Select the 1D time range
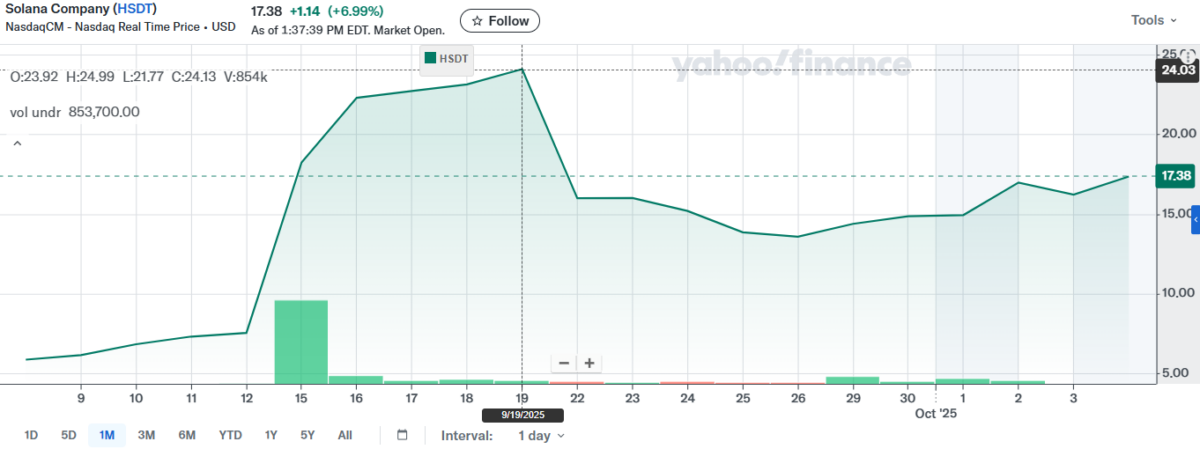The image size is (1200, 449). click(x=31, y=435)
